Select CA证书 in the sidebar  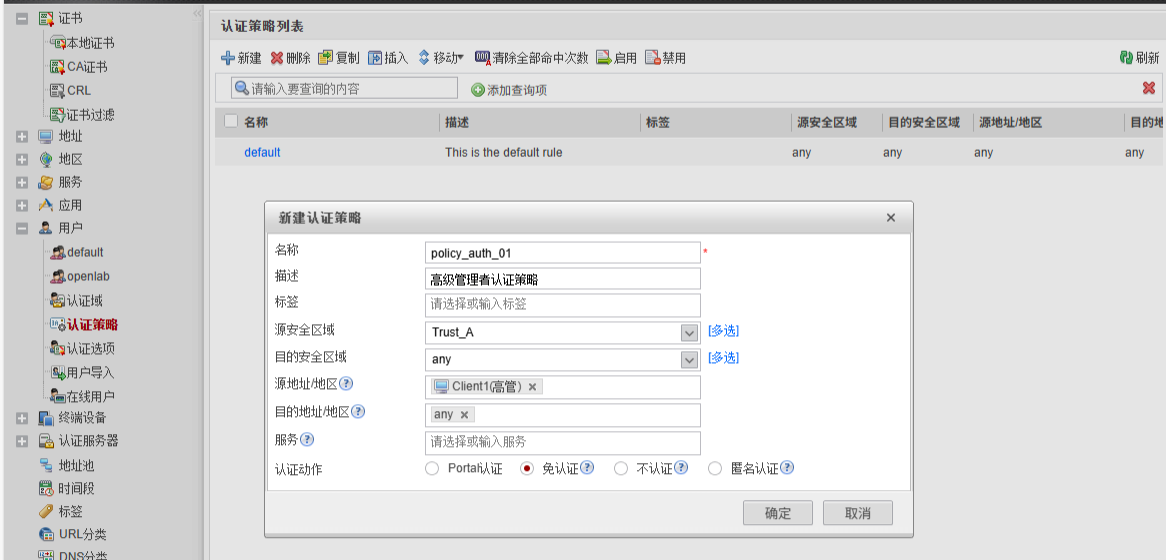coord(87,67)
